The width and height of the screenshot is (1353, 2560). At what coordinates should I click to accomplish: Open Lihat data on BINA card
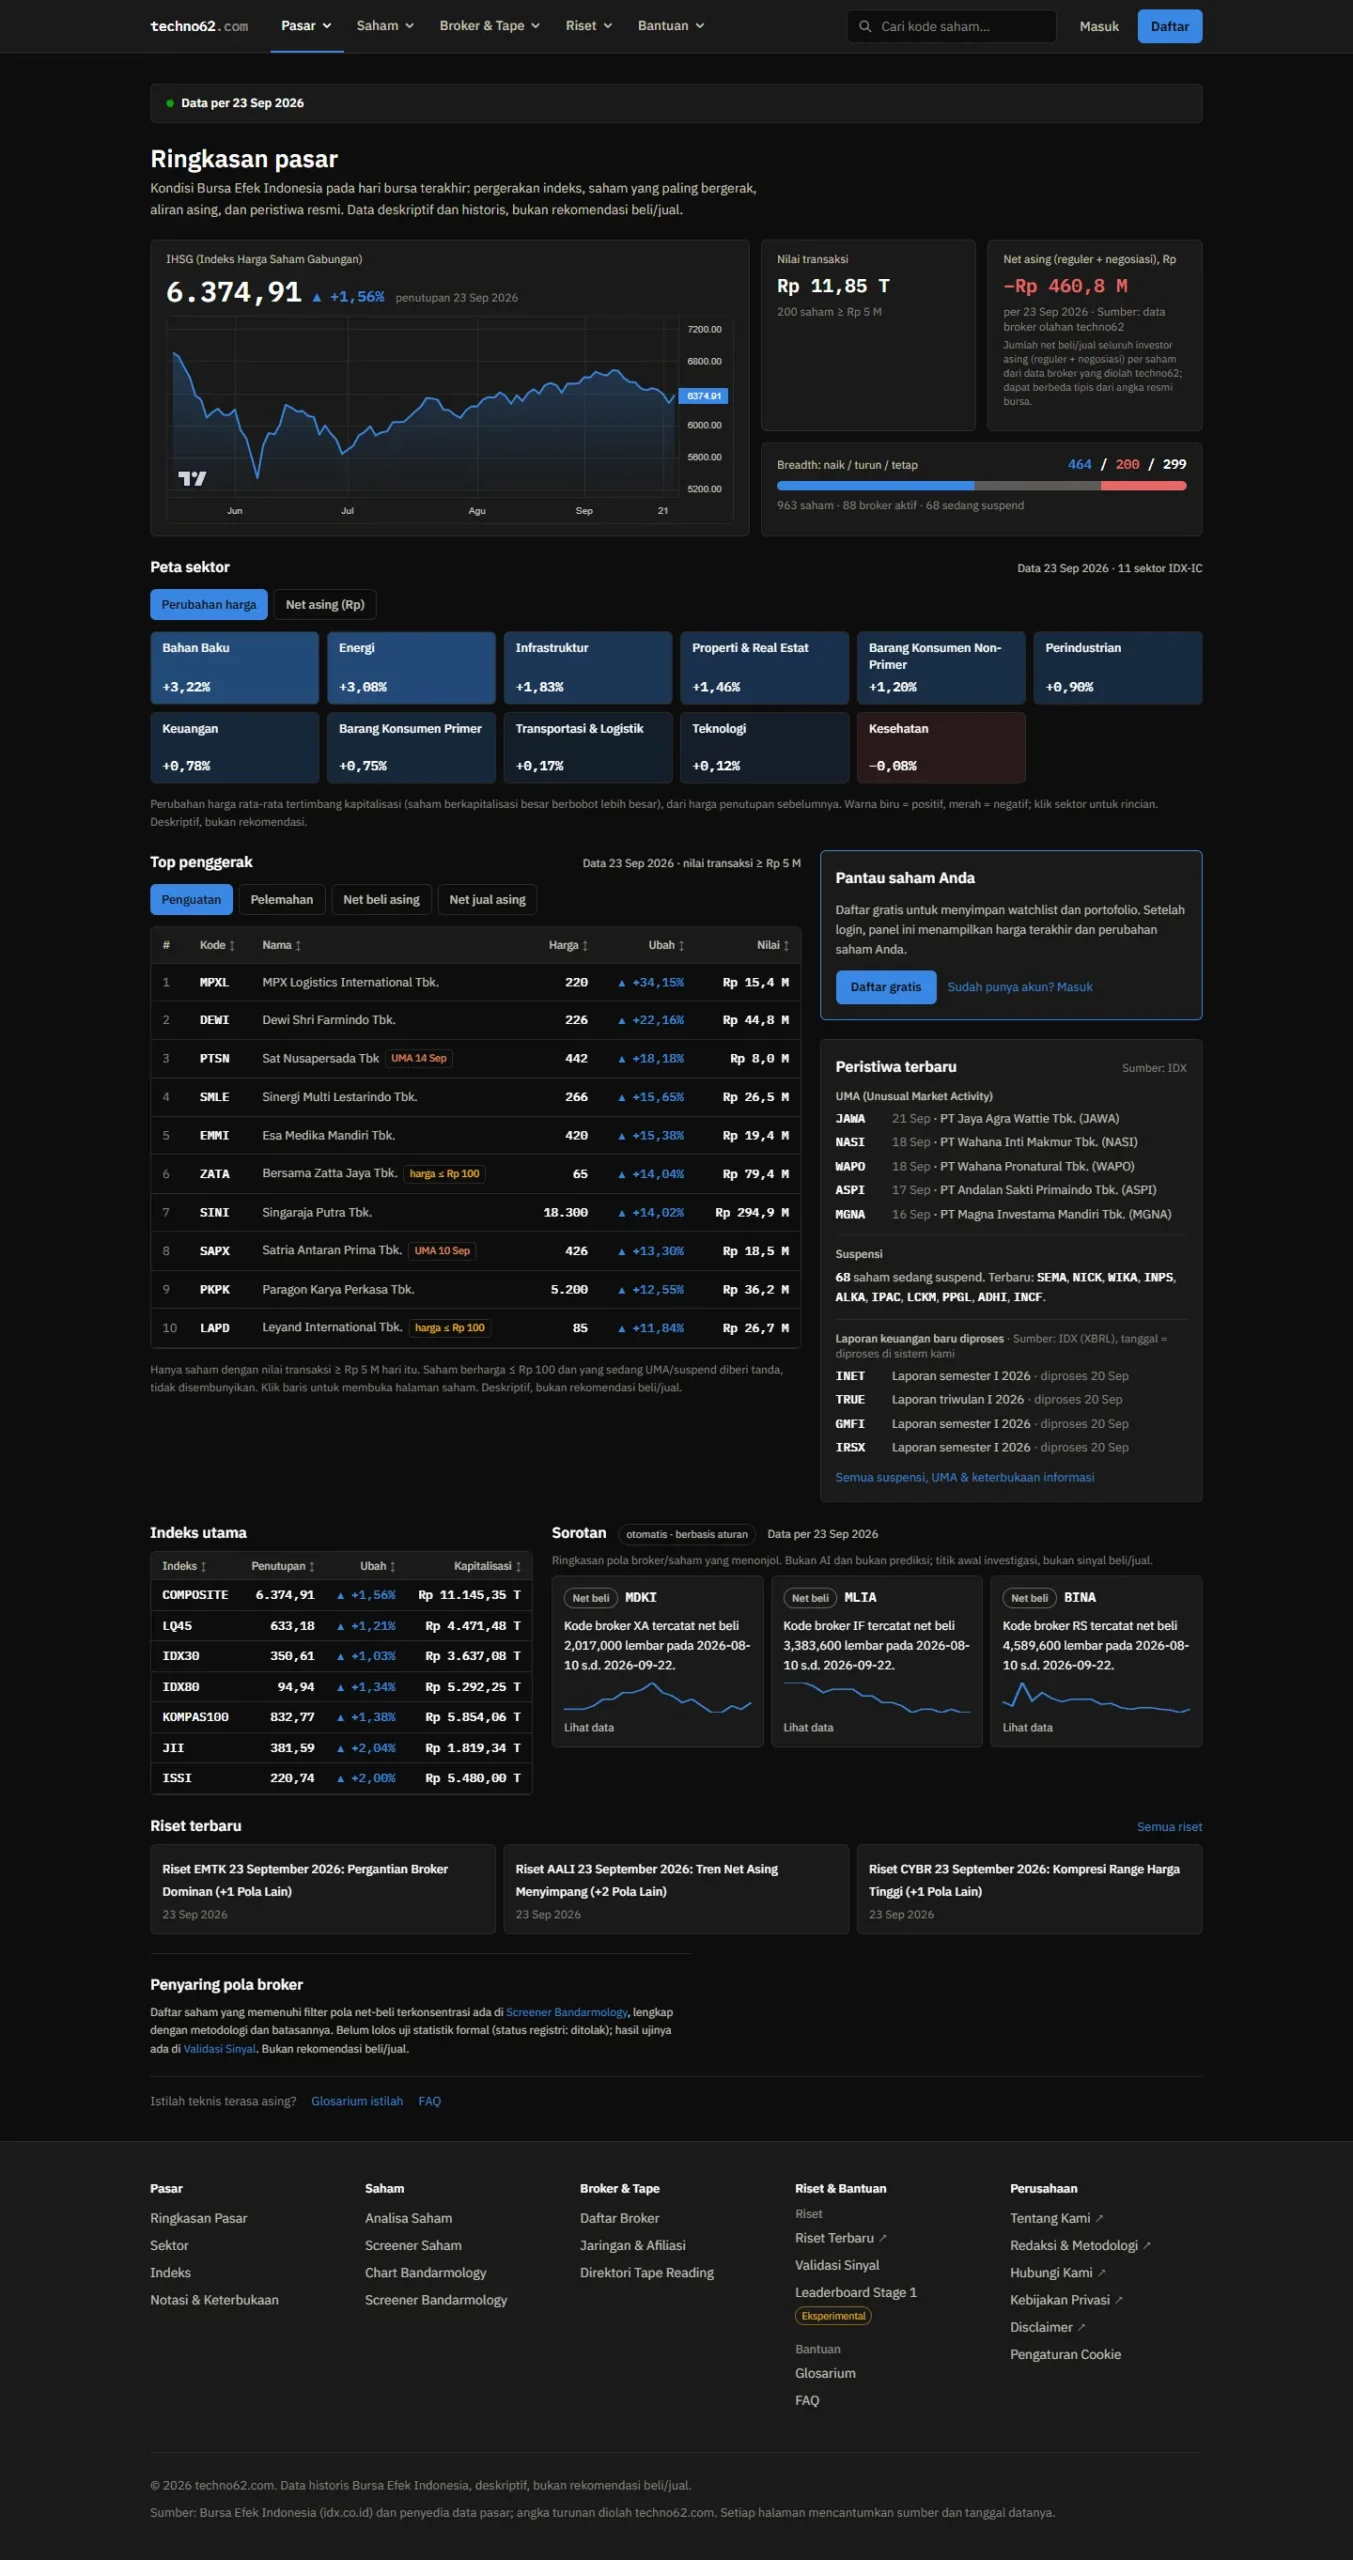click(x=1027, y=1727)
